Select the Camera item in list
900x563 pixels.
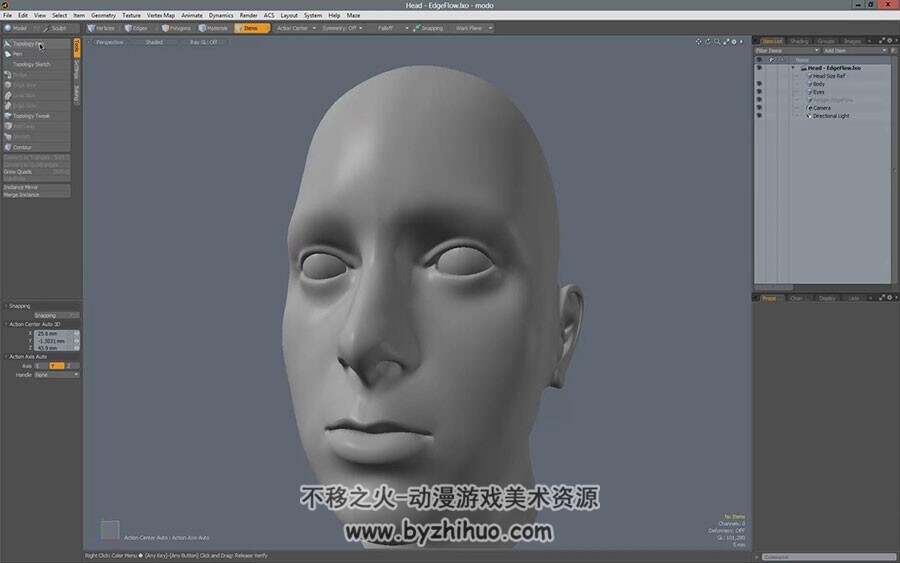pos(821,108)
